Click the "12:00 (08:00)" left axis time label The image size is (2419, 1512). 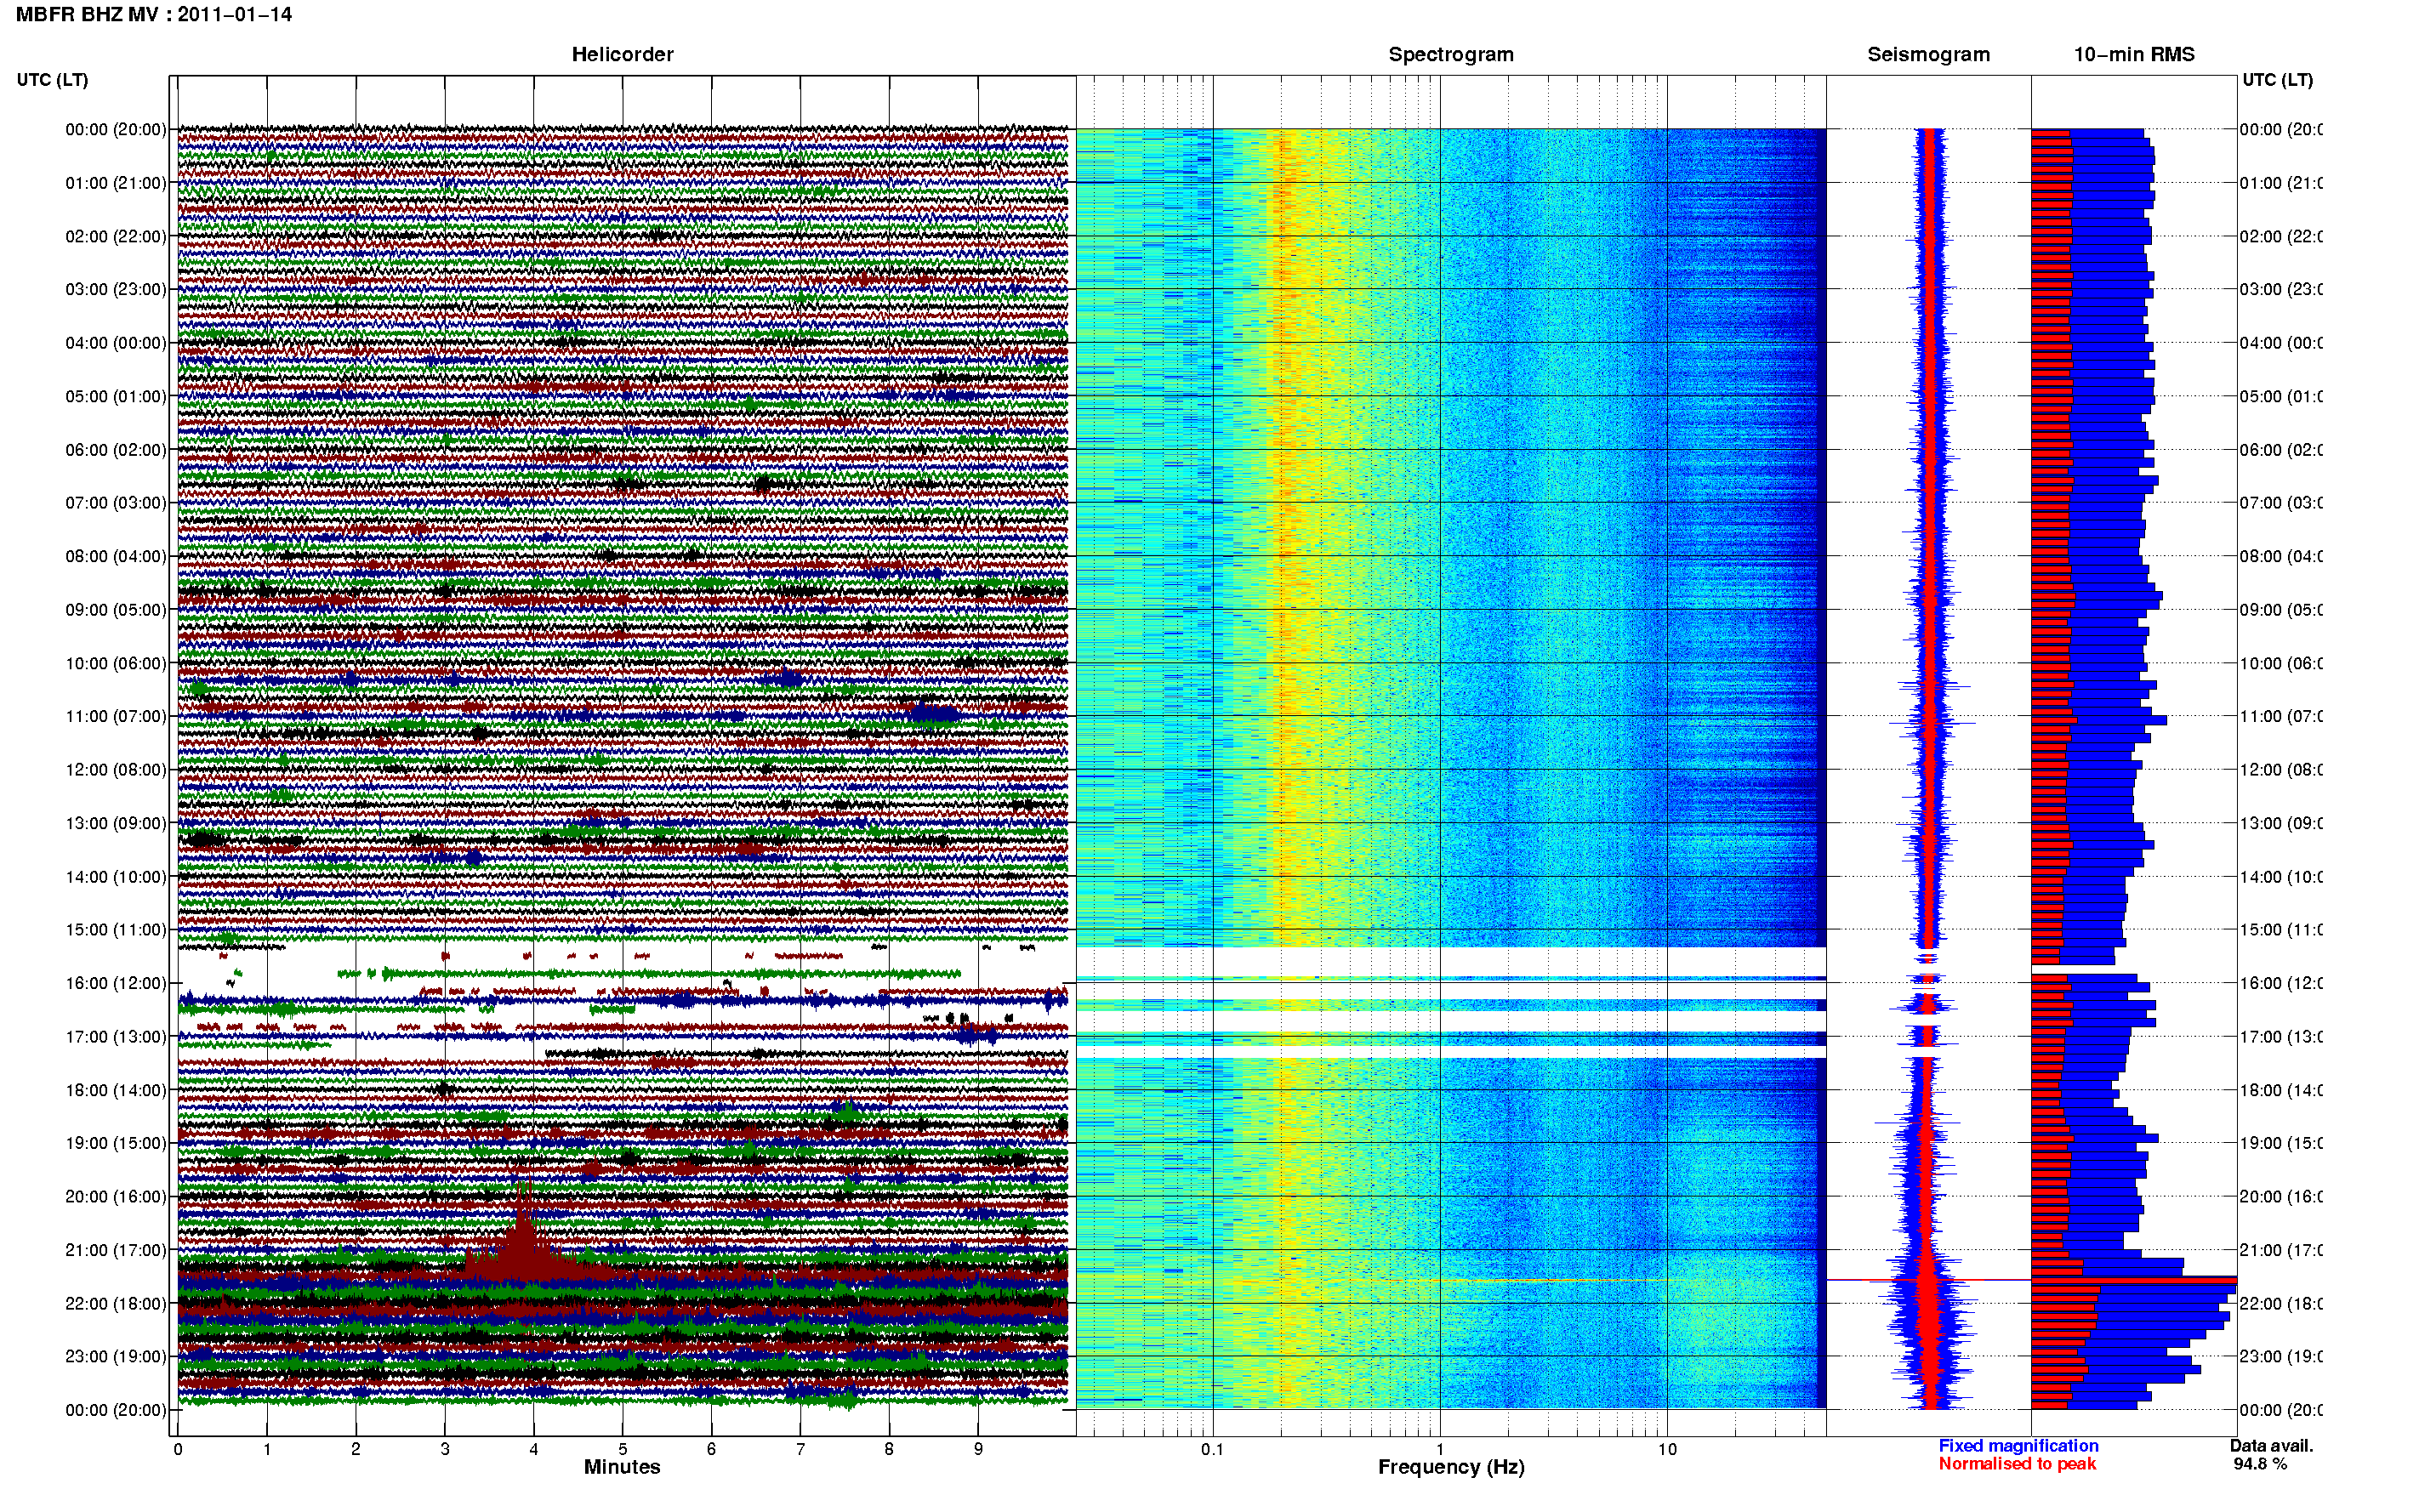[116, 770]
